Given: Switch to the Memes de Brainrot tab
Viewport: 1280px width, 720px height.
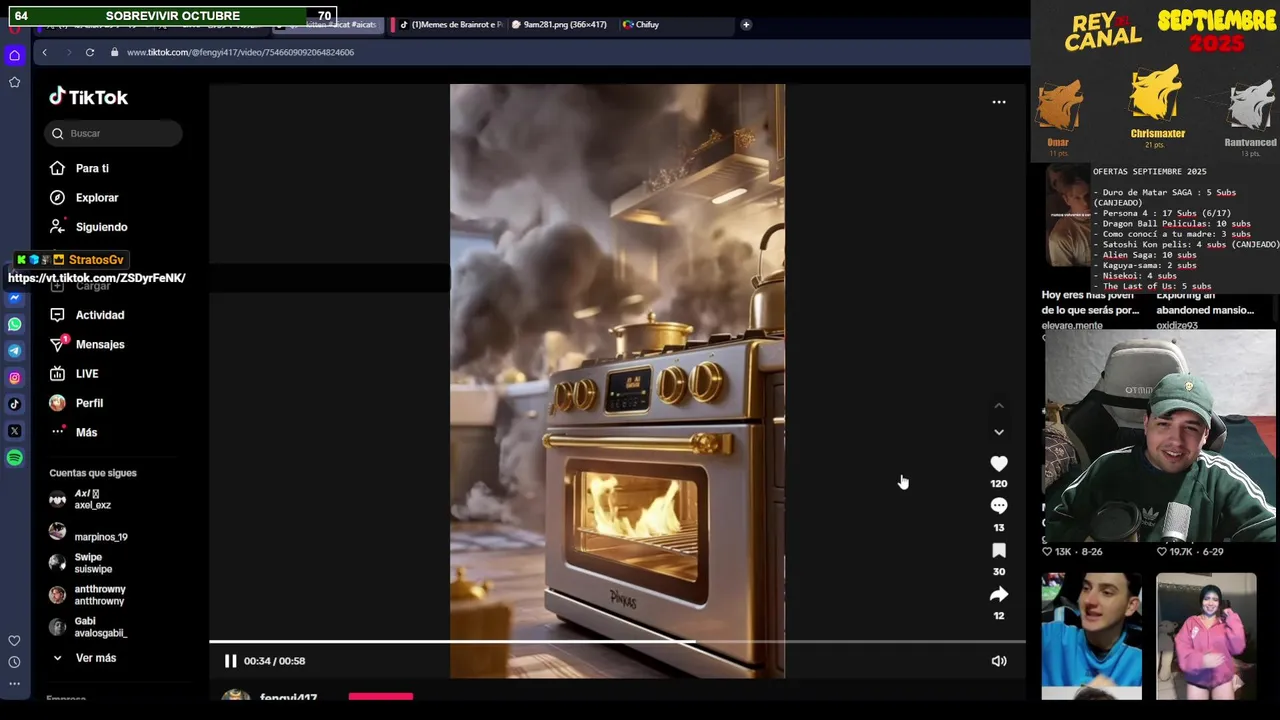Looking at the screenshot, I should tap(449, 24).
